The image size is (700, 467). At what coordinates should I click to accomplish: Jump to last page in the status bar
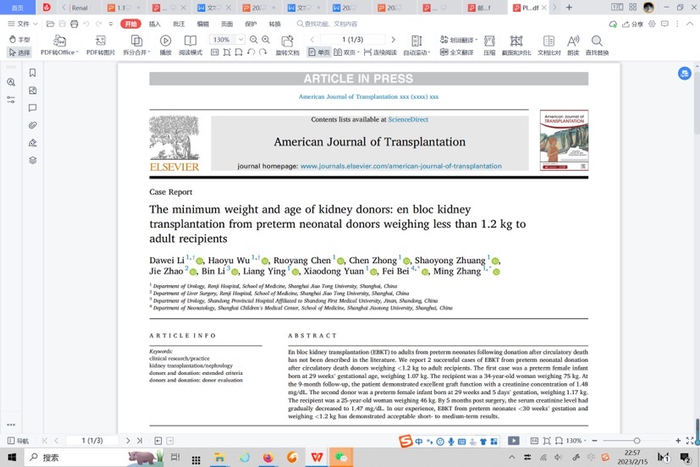[140, 441]
